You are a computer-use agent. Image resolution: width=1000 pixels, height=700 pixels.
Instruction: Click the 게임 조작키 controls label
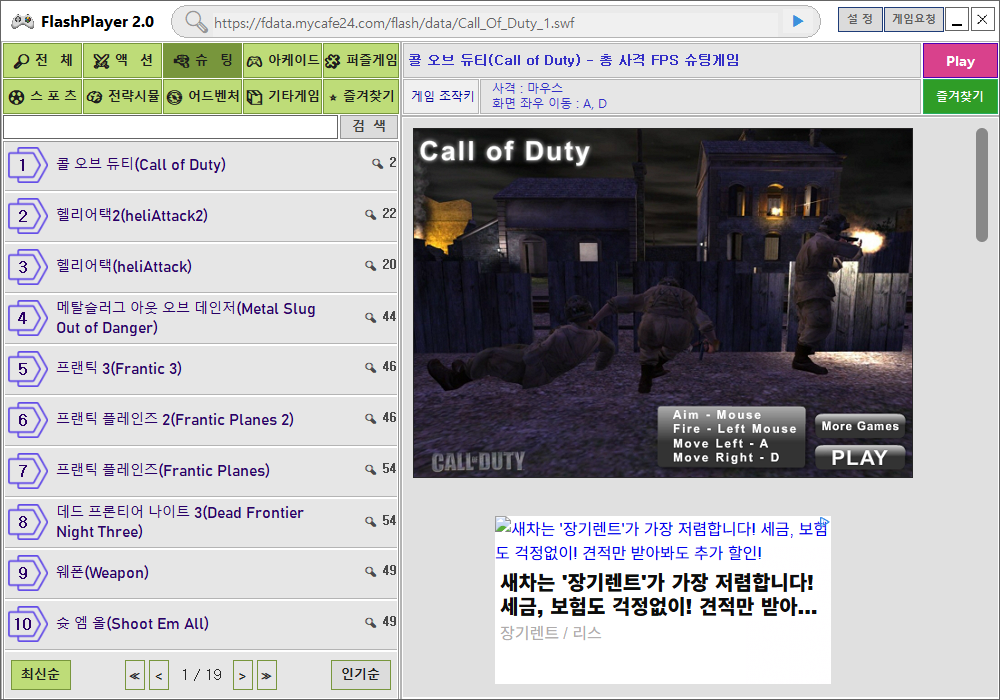[442, 96]
